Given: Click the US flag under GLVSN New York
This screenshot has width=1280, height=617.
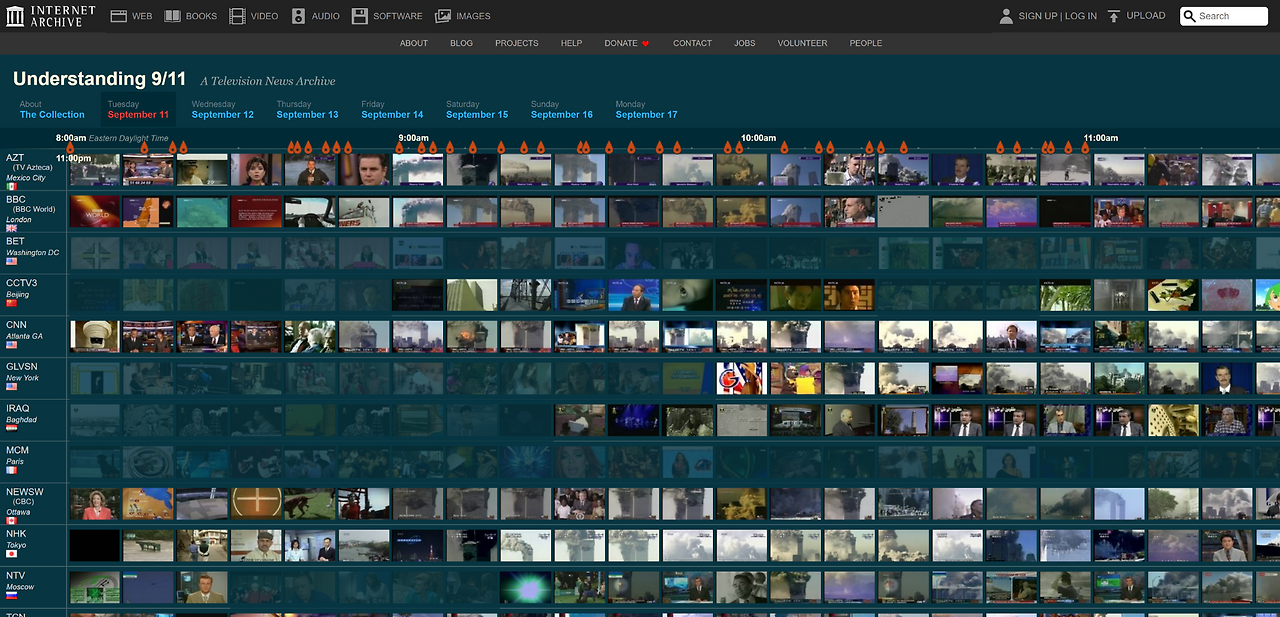Looking at the screenshot, I should [12, 387].
